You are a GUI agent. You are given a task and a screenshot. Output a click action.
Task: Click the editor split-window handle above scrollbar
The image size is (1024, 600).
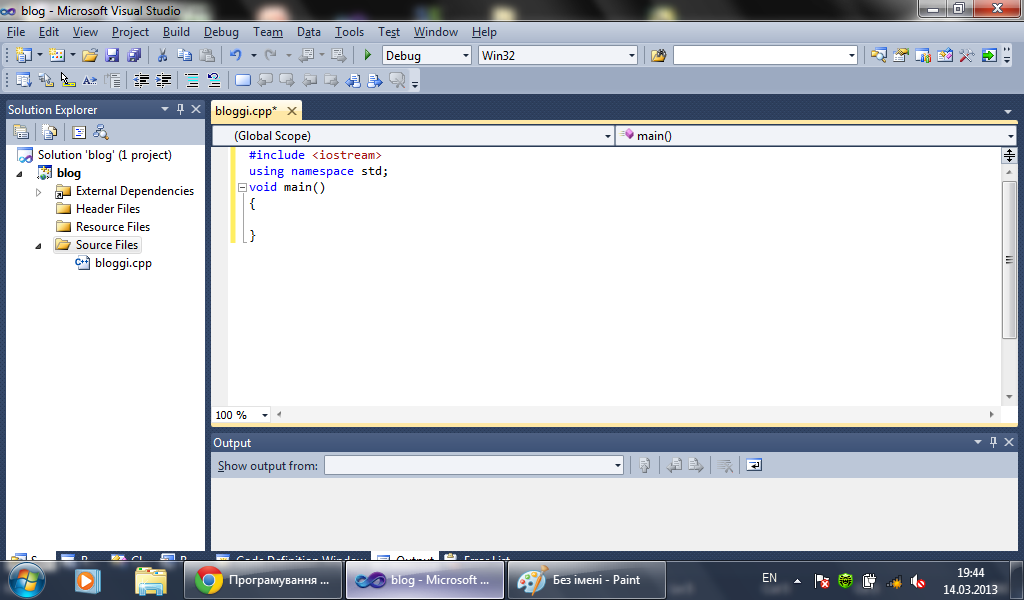coord(1009,155)
